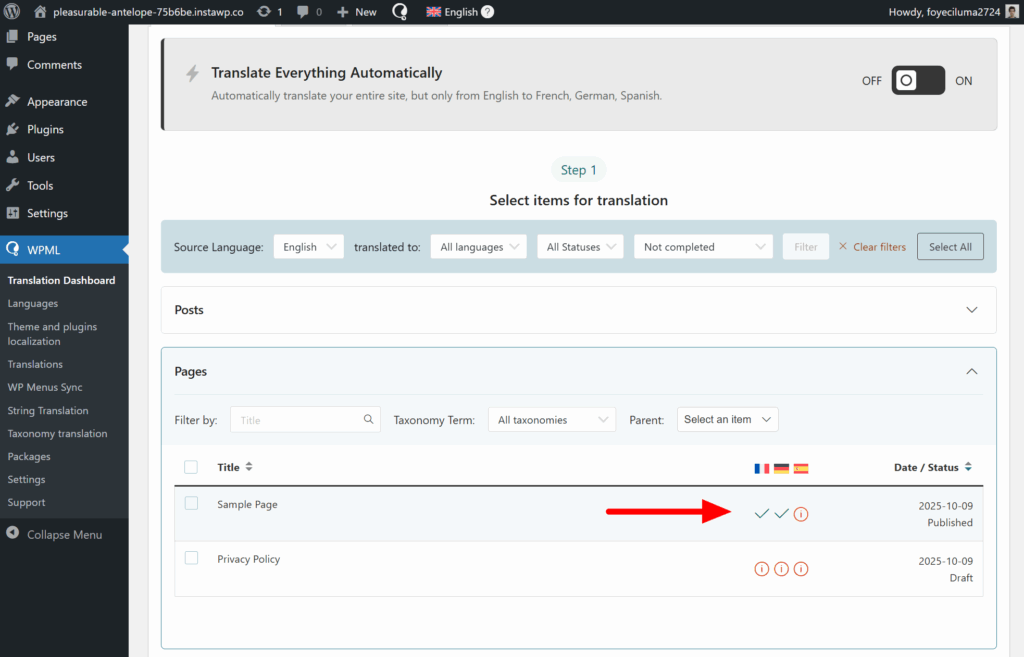Enable Translate Everything Automatically switch
This screenshot has height=657, width=1024.
pos(917,80)
